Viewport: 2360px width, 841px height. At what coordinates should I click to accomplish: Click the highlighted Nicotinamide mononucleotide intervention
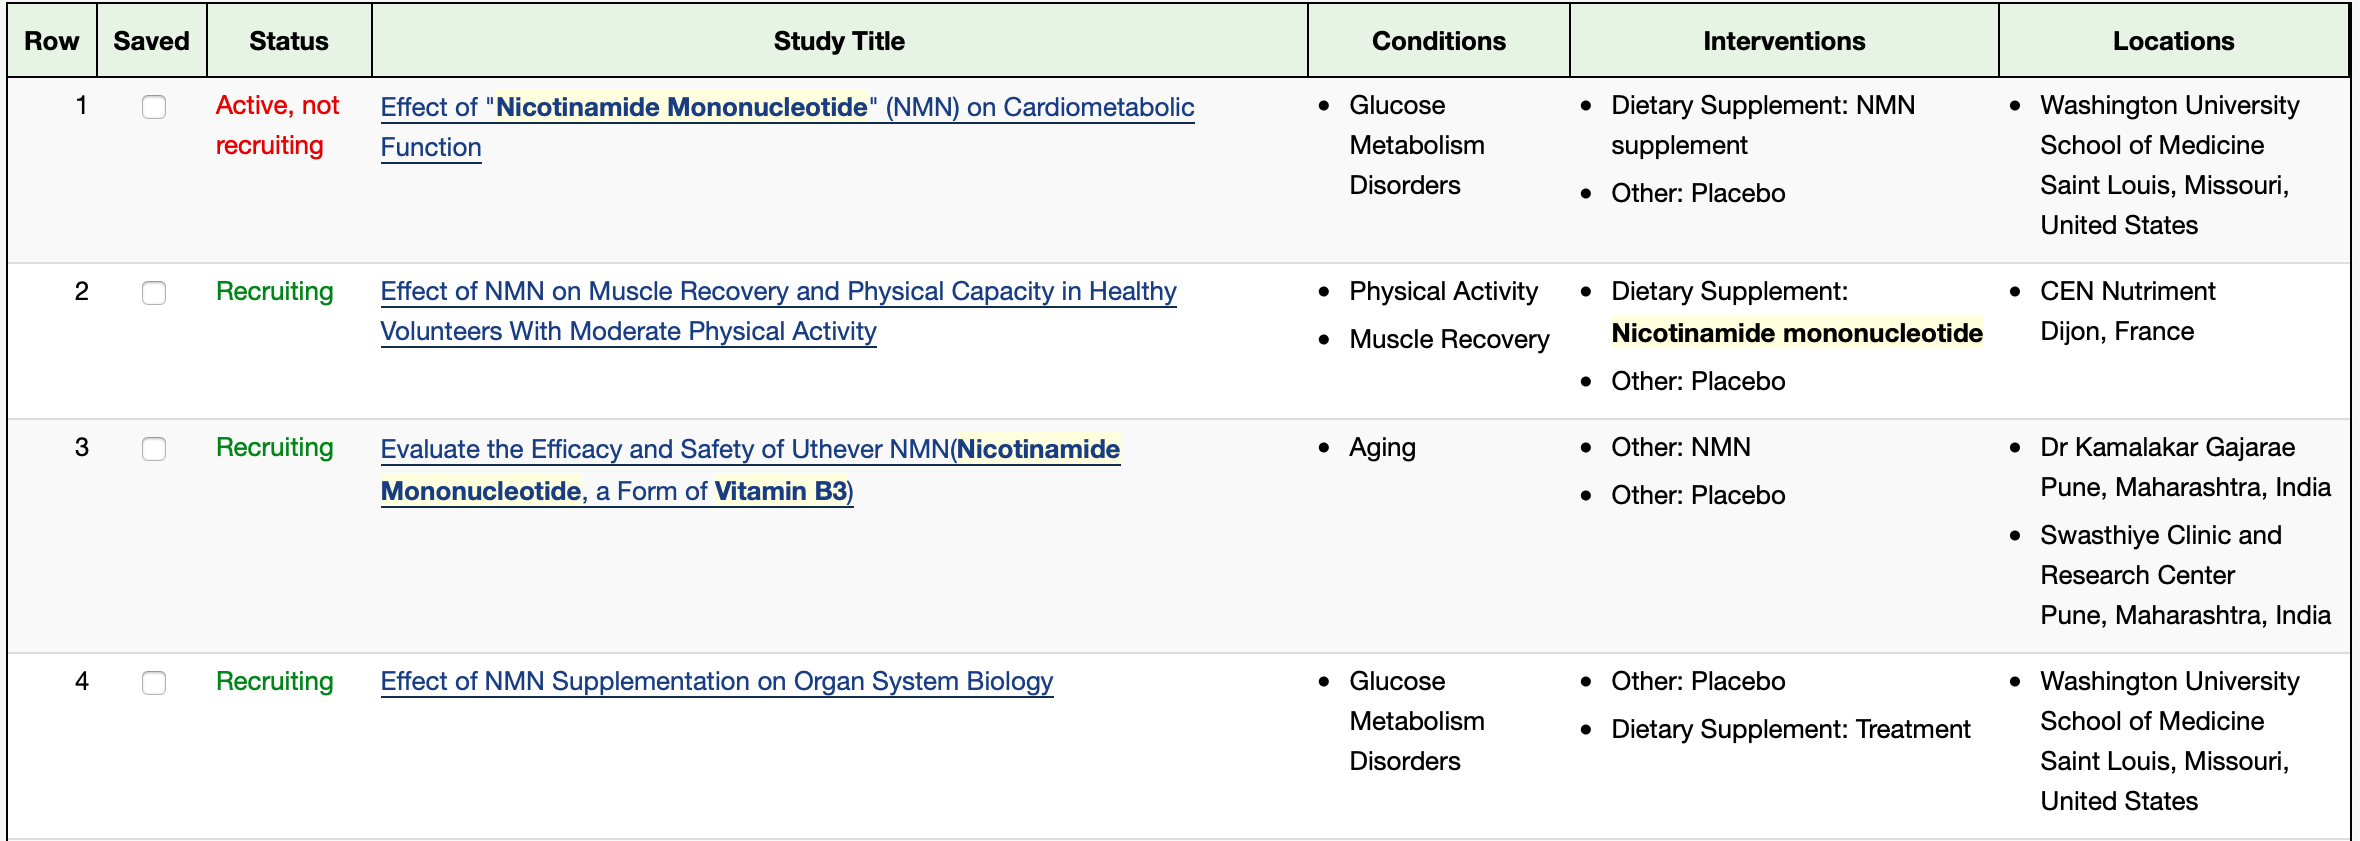[x=1797, y=333]
